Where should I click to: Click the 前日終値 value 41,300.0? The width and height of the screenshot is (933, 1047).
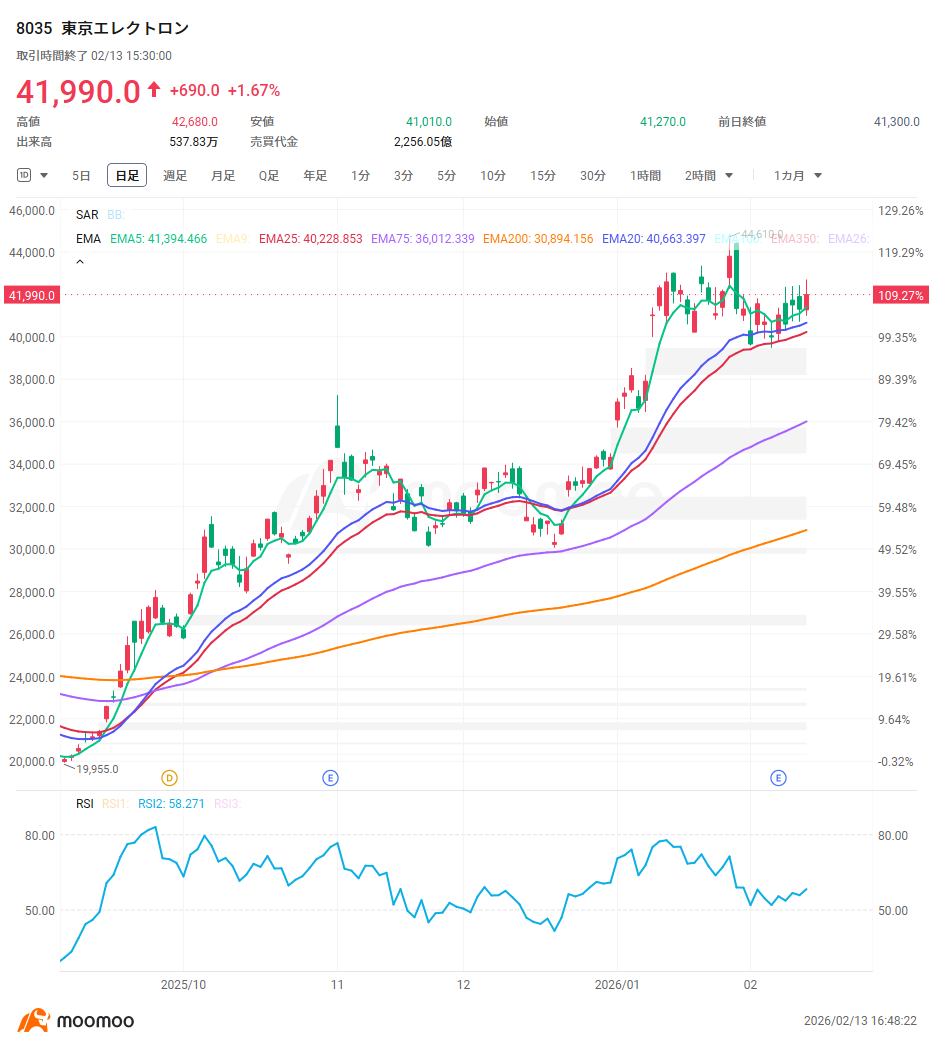[x=896, y=122]
